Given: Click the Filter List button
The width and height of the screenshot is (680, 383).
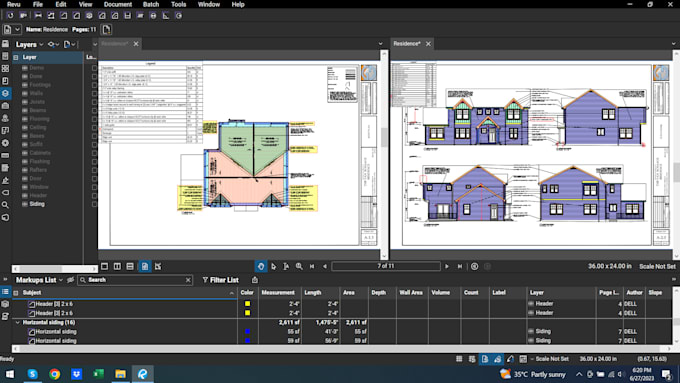Looking at the screenshot, I should point(220,280).
